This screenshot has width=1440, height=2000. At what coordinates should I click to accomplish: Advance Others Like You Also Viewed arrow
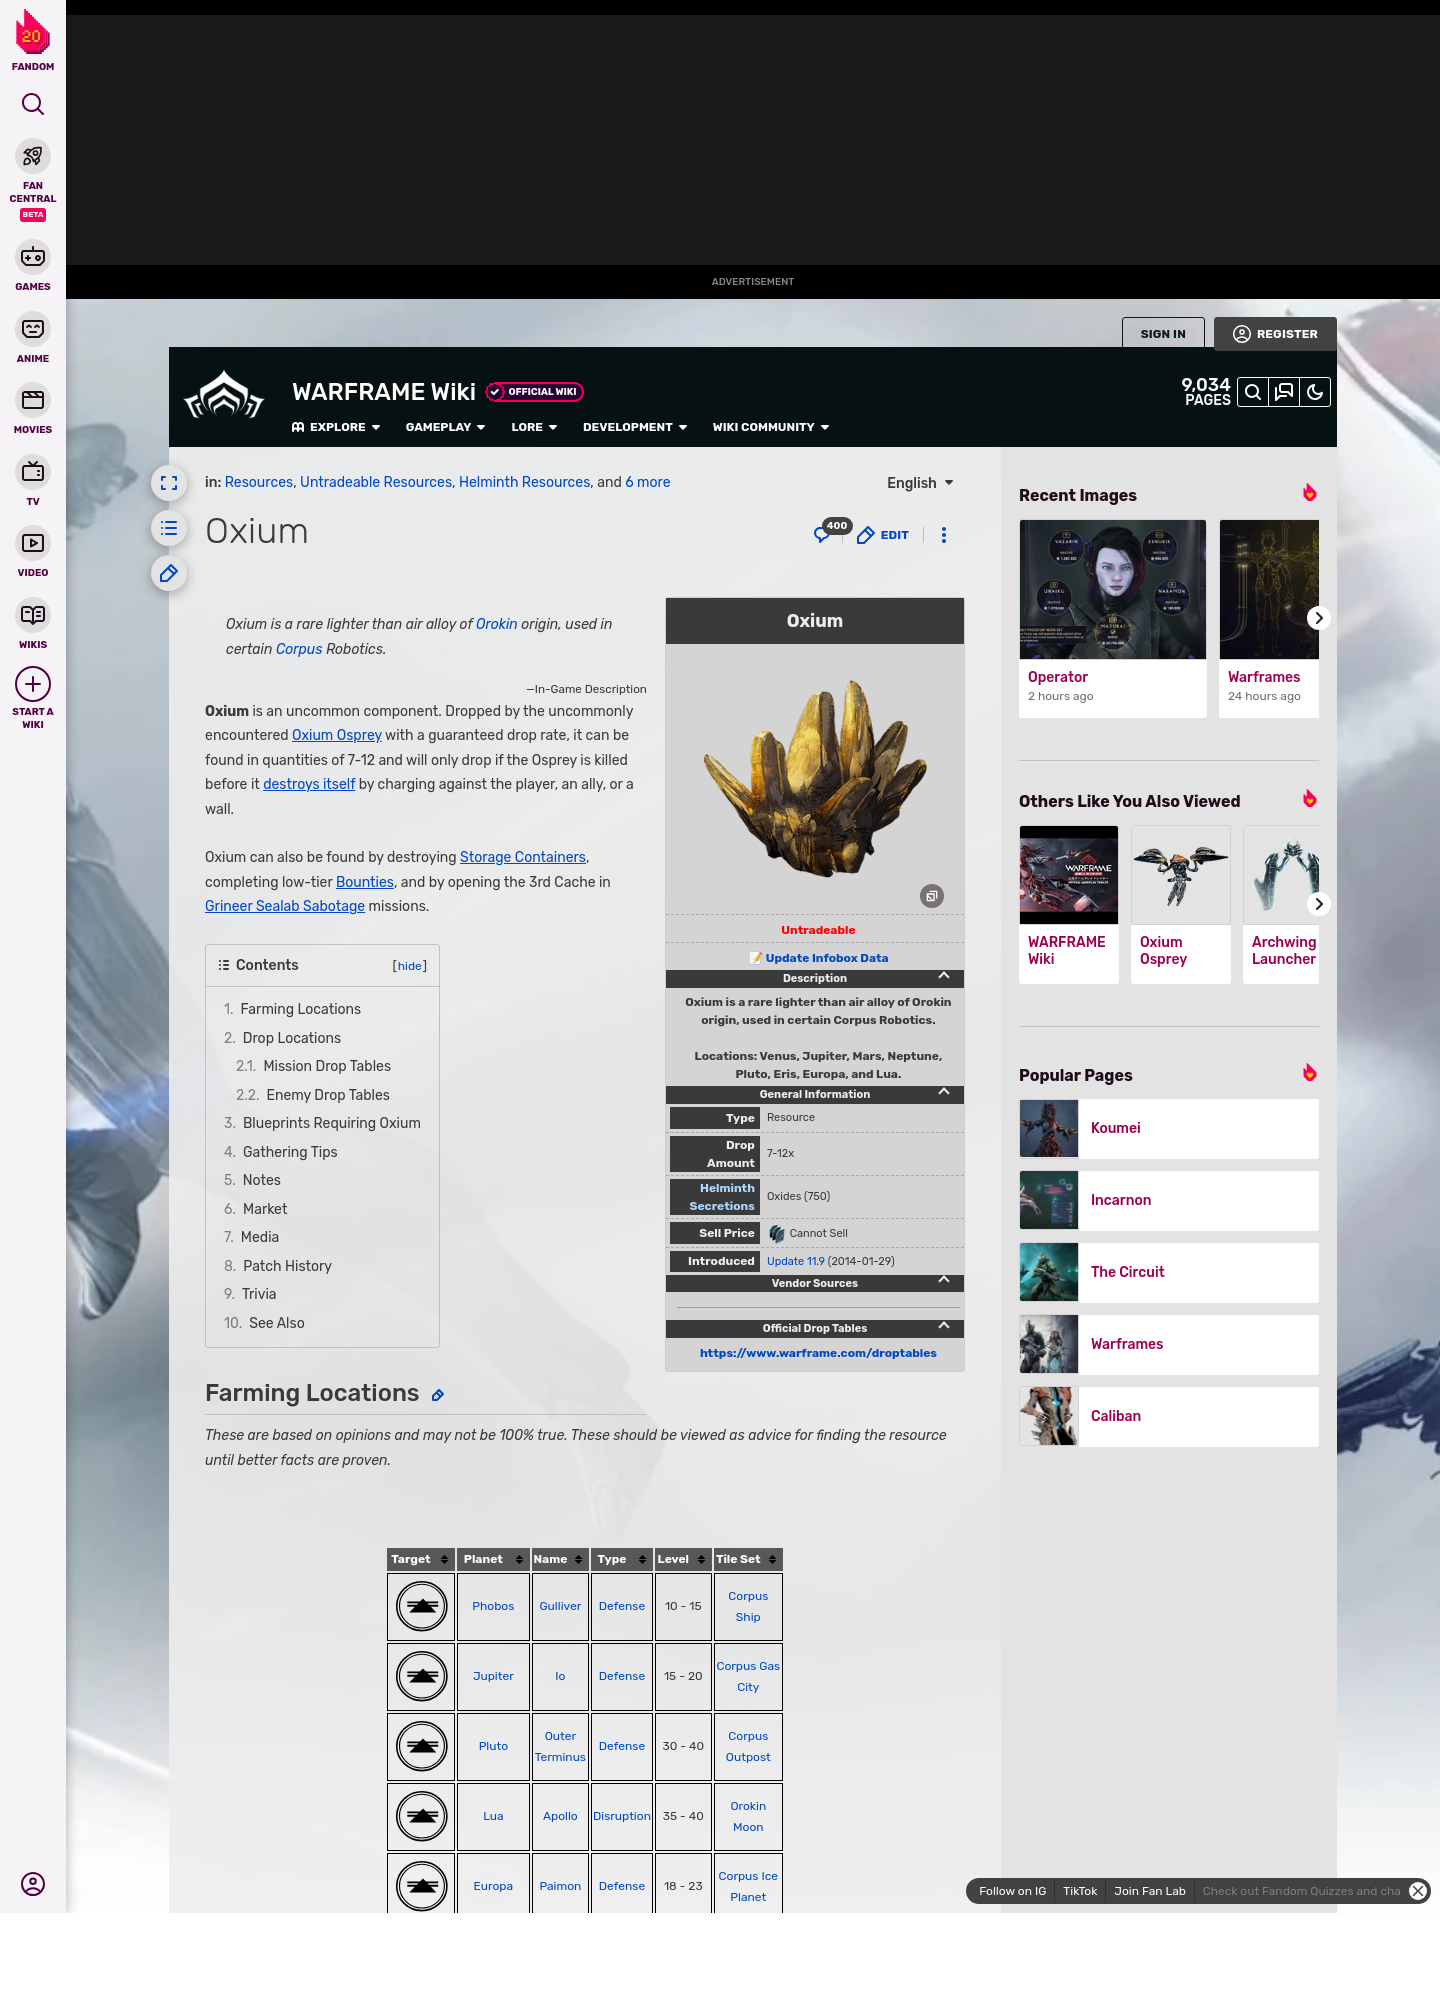tap(1318, 904)
